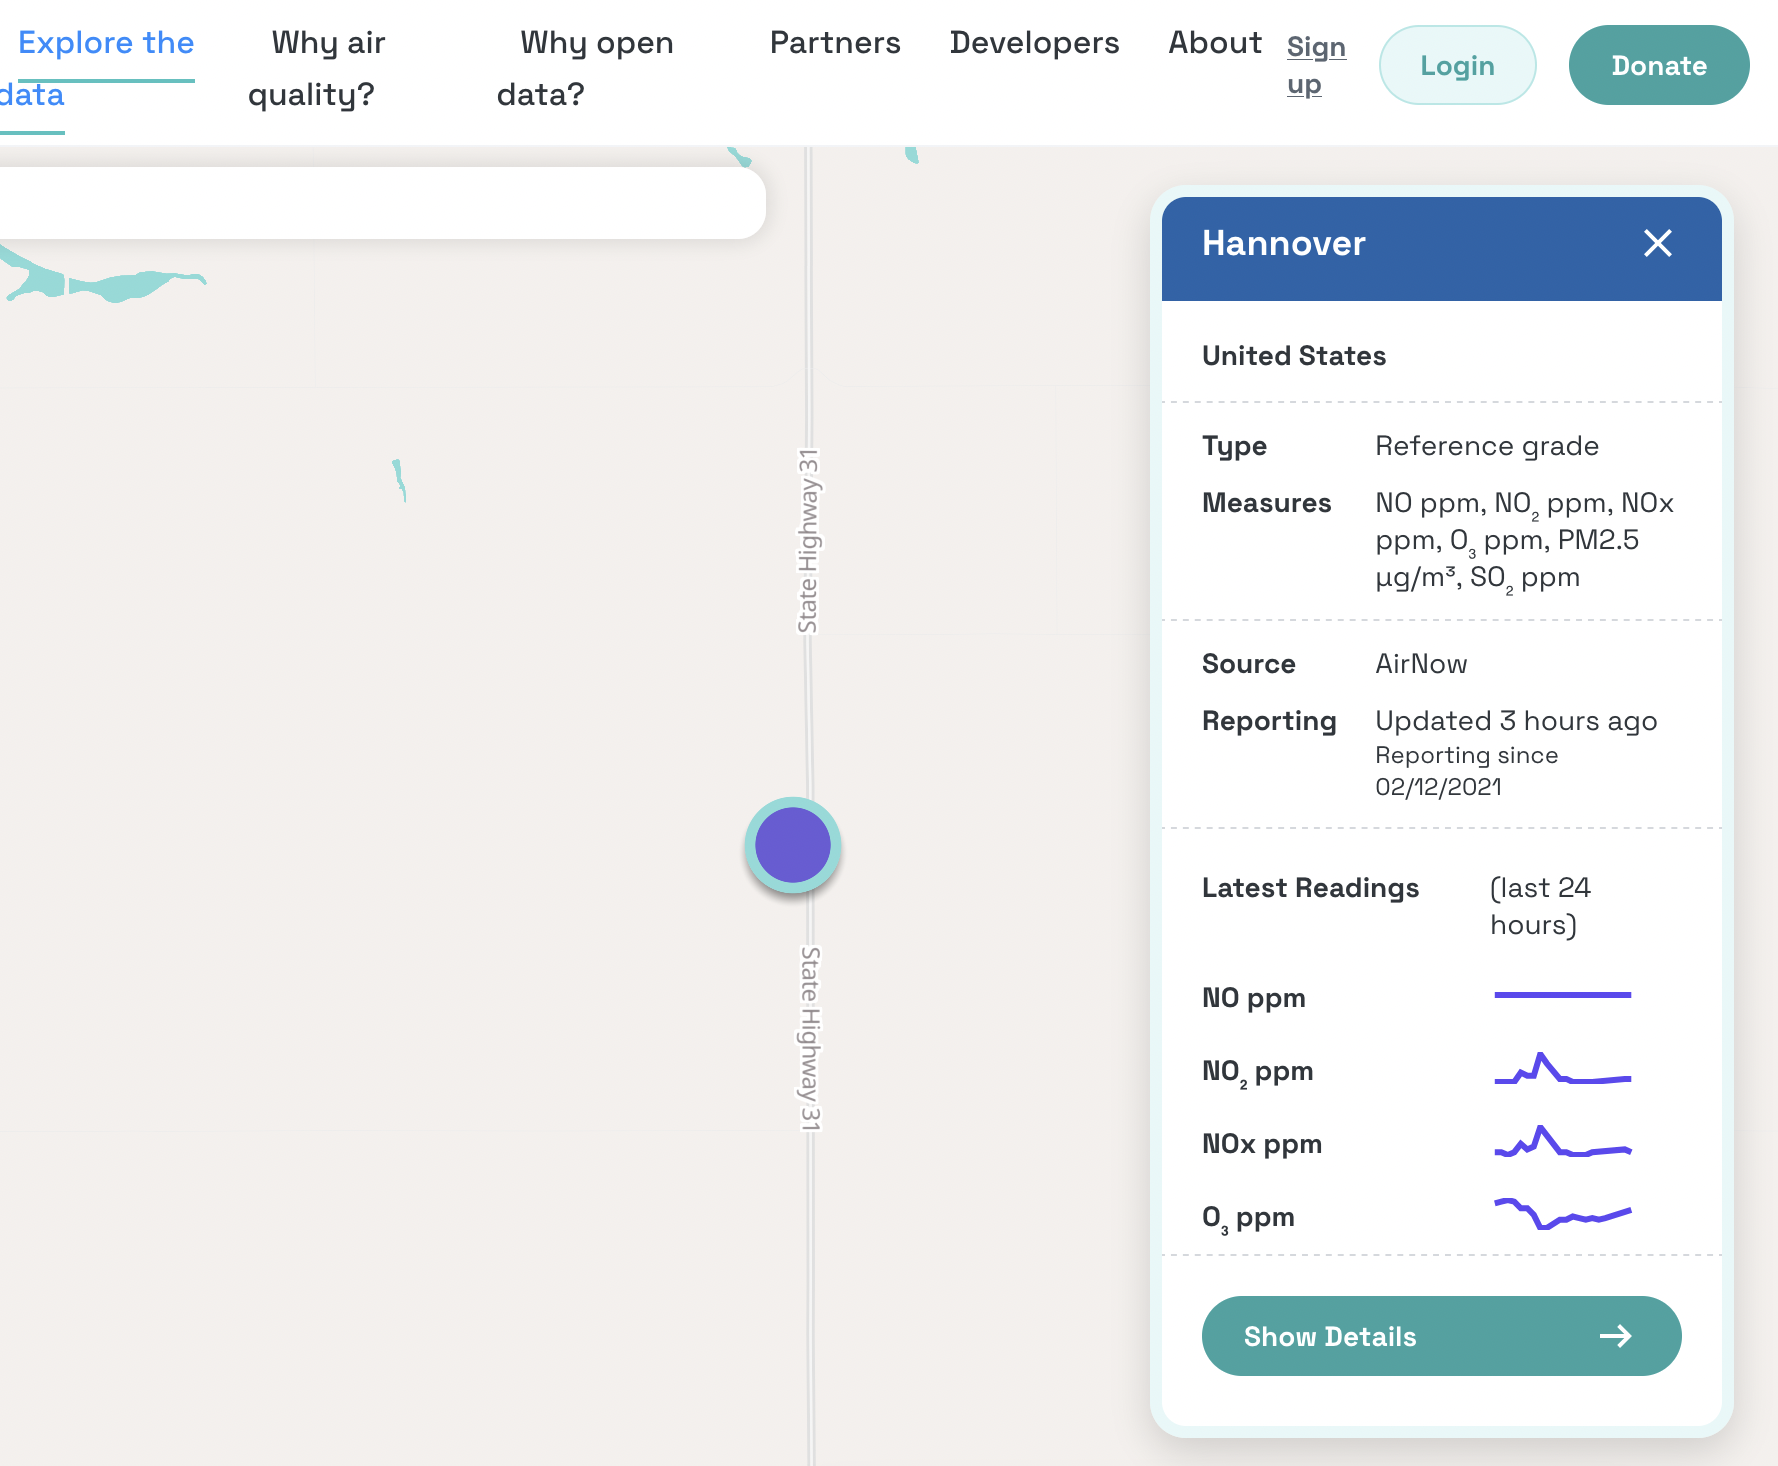1778x1466 pixels.
Task: Click the O₃ ppm sparkline chart
Action: 1562,1213
